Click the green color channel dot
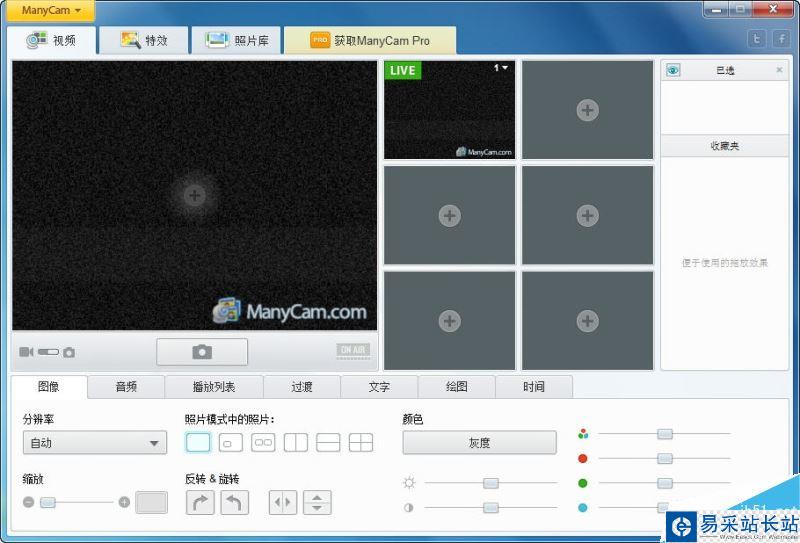800x543 pixels. point(583,483)
